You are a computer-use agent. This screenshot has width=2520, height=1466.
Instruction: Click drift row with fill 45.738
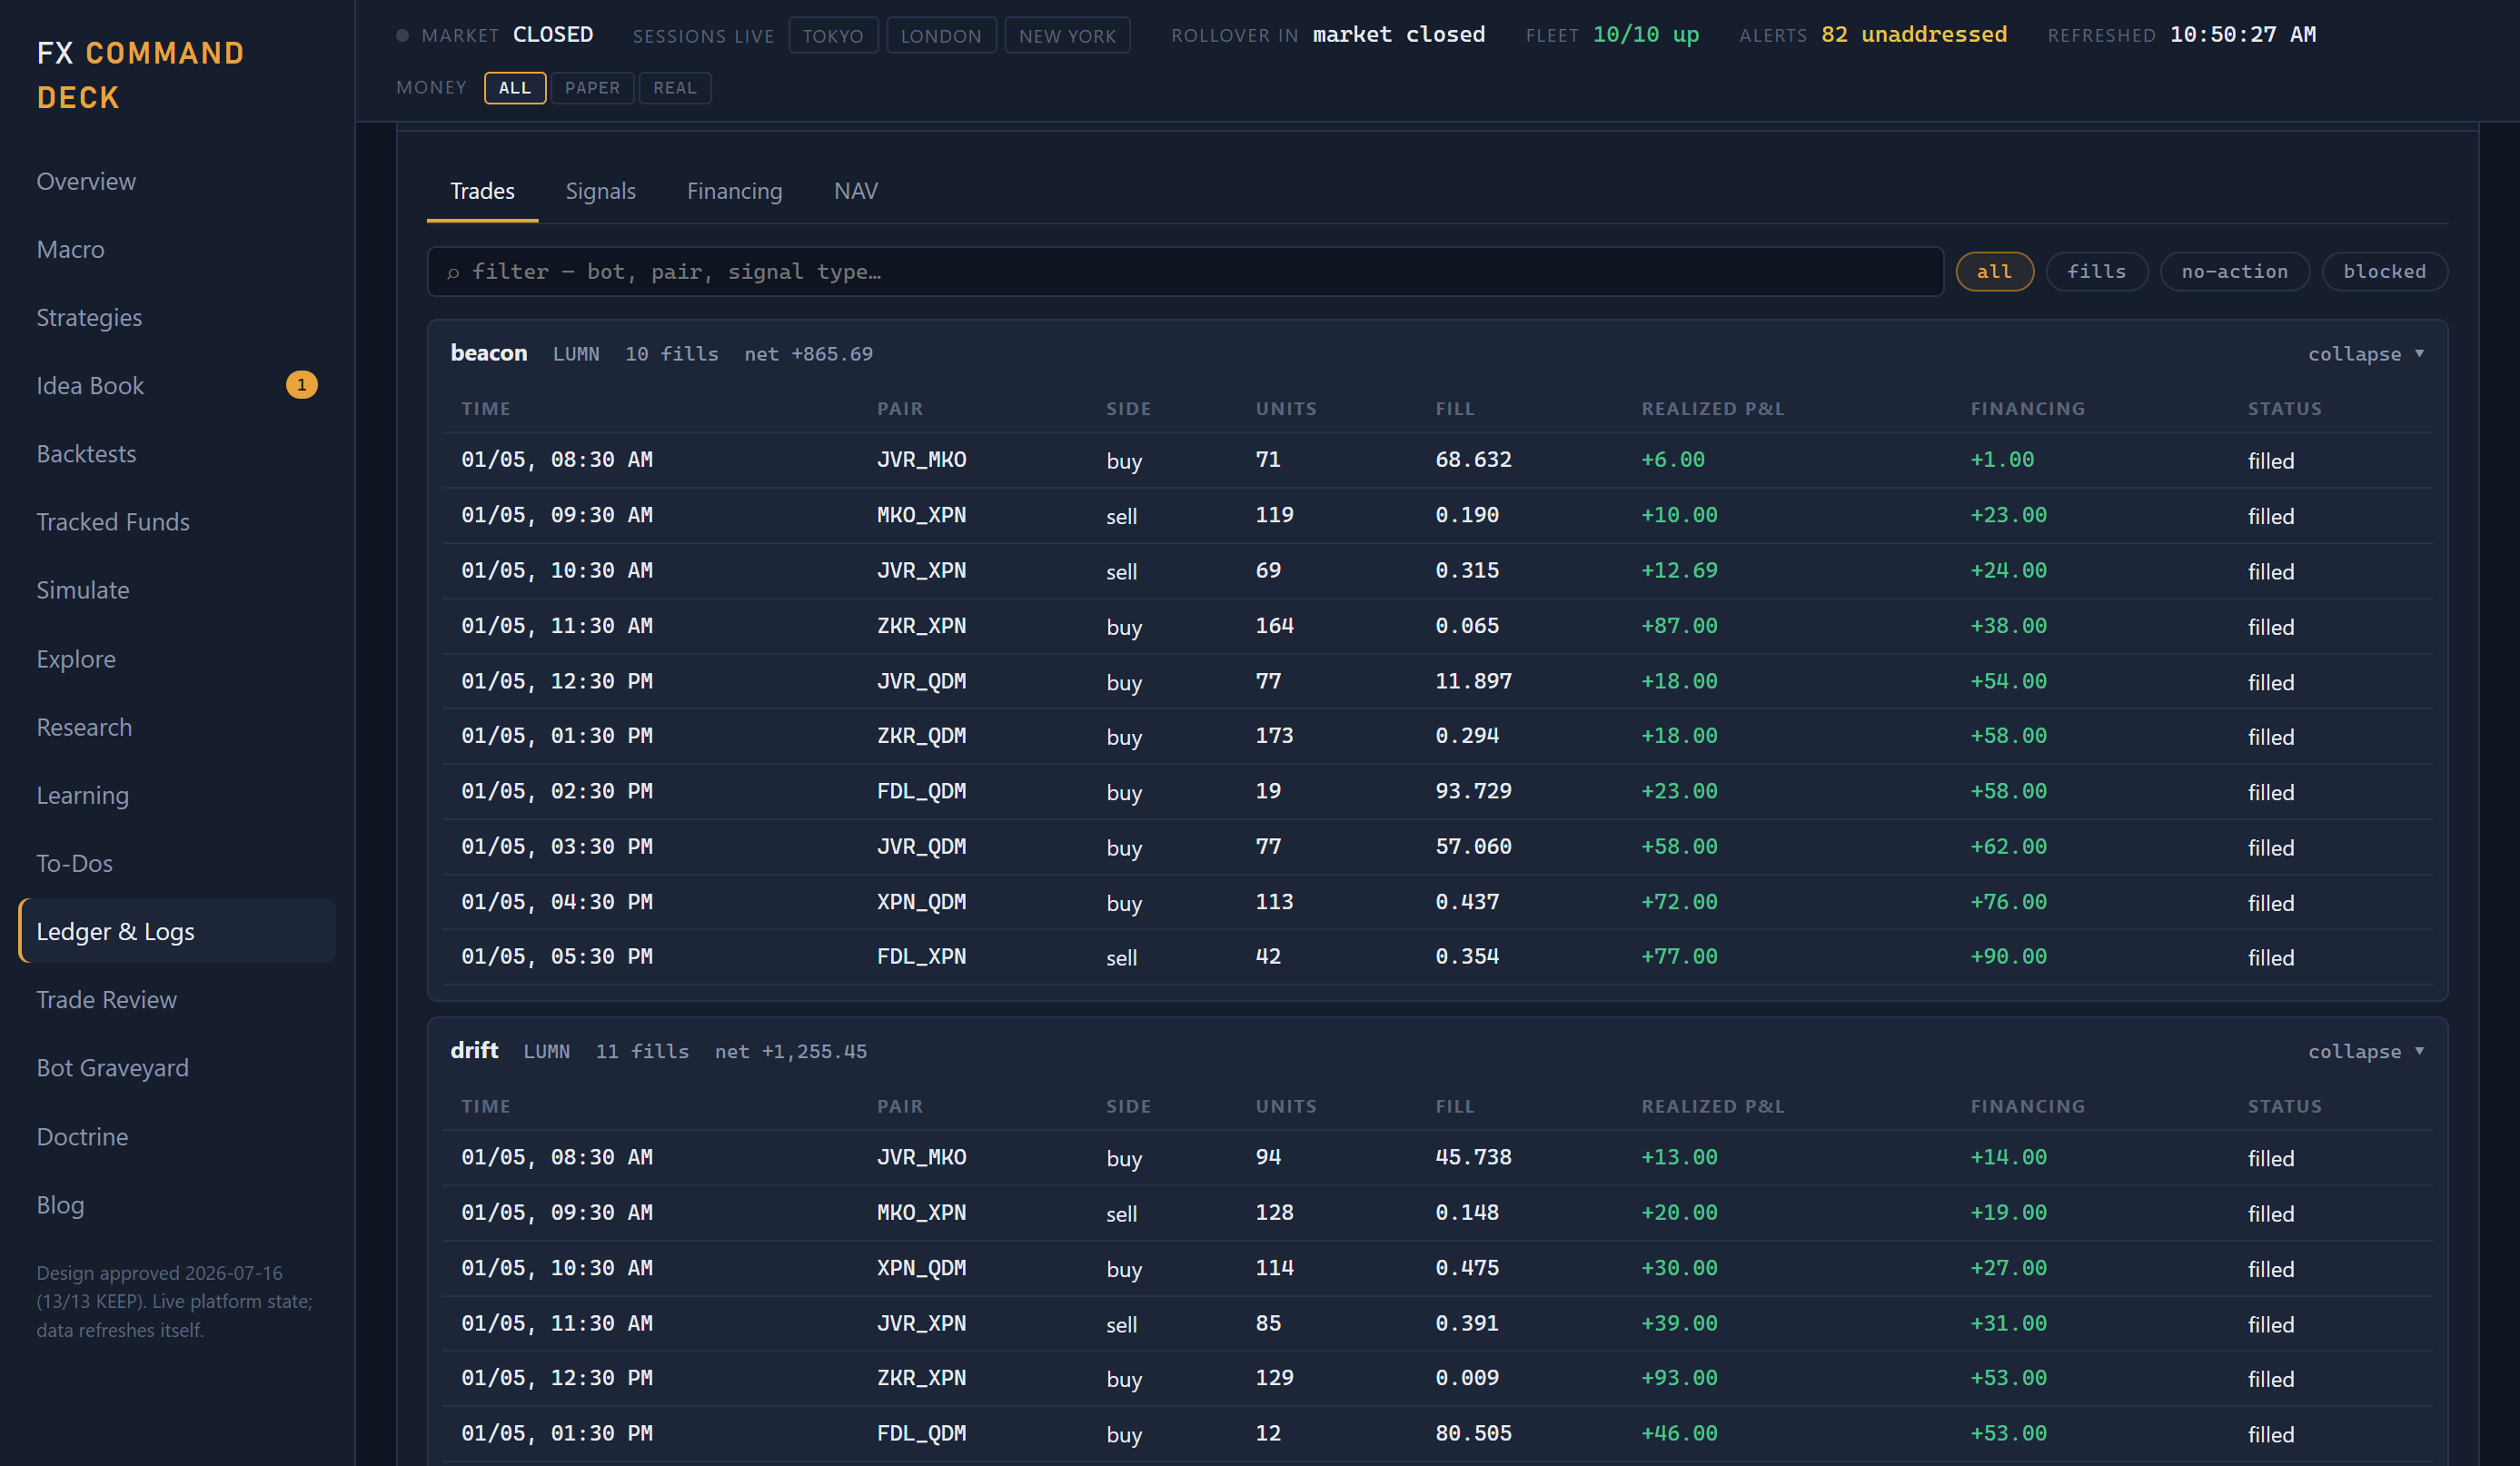[1437, 1158]
